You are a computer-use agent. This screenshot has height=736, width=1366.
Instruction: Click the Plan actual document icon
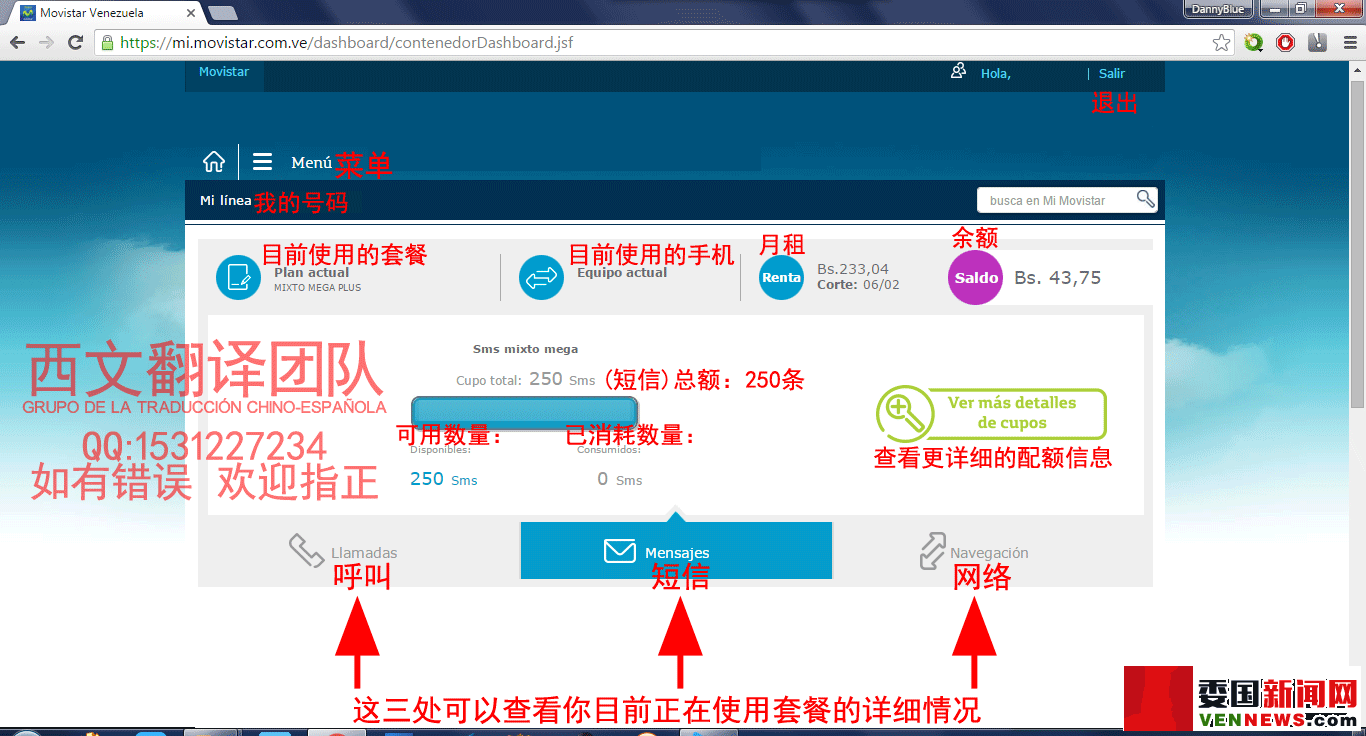point(239,277)
